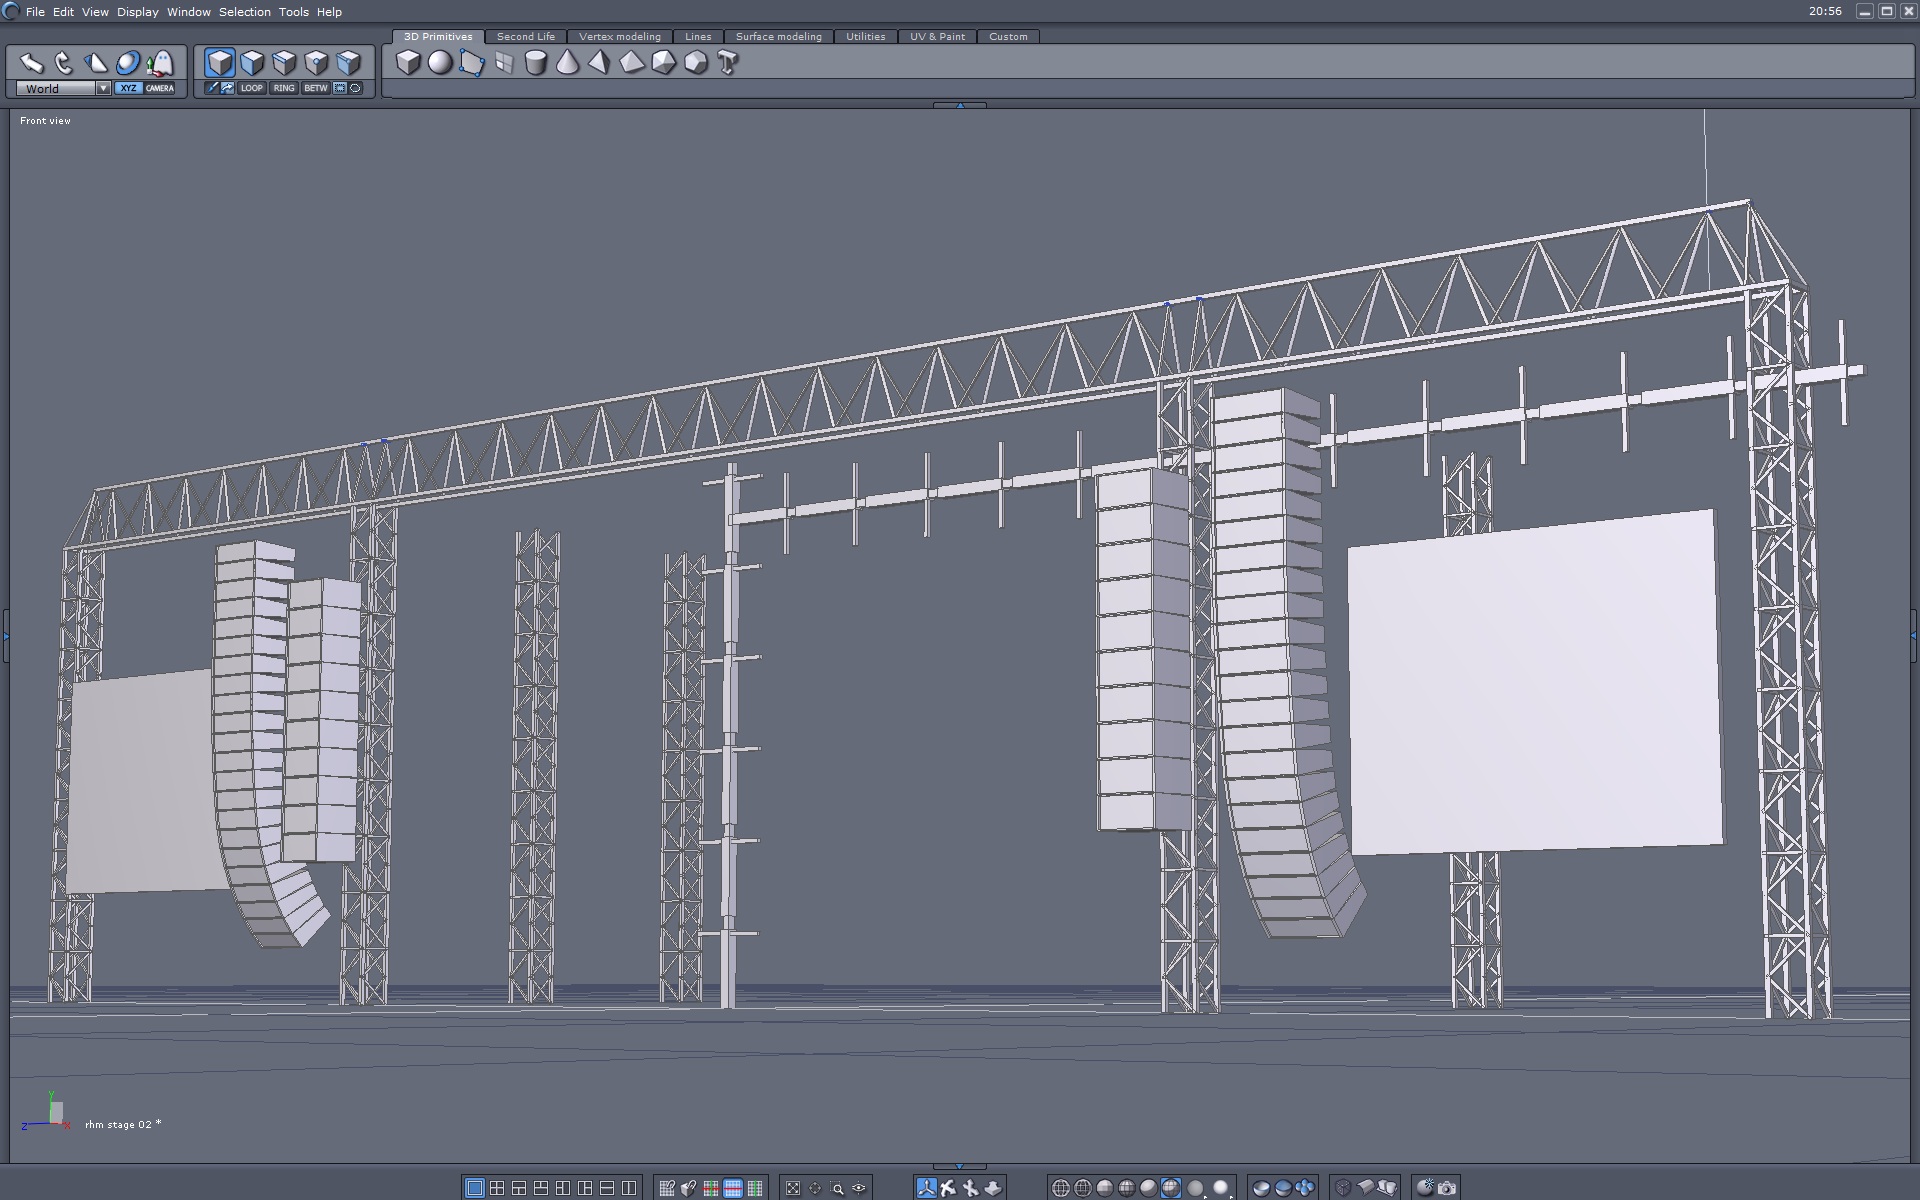Choose the smooth shaded sphere display

tap(1149, 1188)
